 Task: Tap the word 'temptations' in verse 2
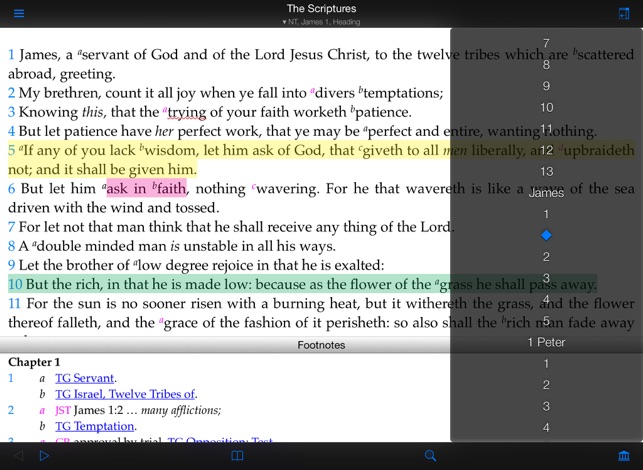(403, 93)
